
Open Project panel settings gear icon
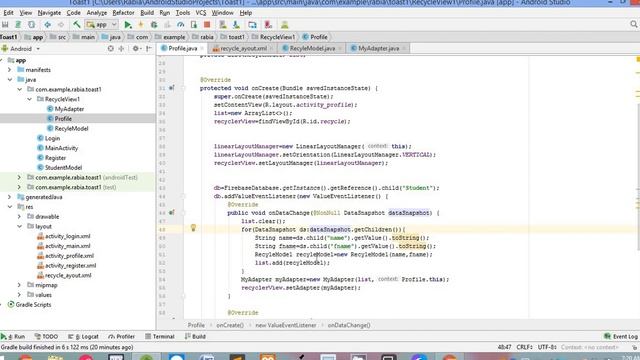[136, 49]
